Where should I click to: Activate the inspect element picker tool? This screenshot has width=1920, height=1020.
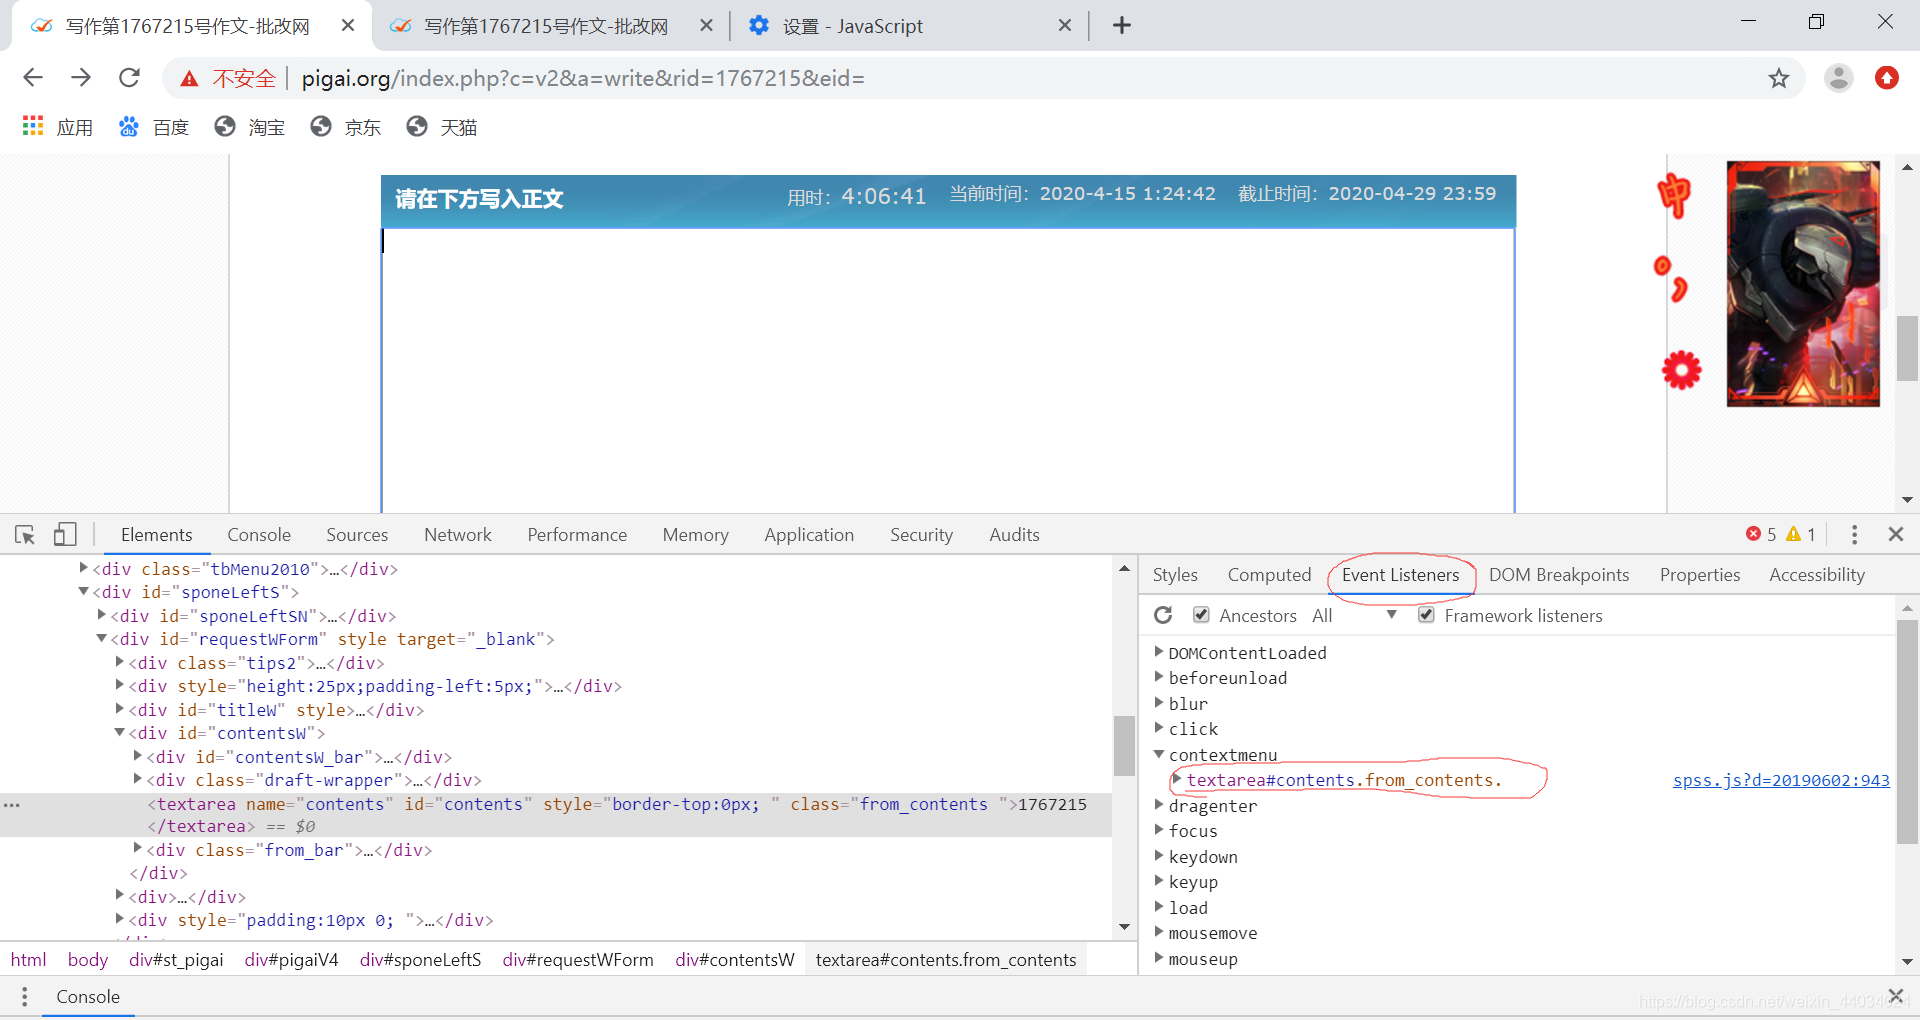click(x=25, y=535)
